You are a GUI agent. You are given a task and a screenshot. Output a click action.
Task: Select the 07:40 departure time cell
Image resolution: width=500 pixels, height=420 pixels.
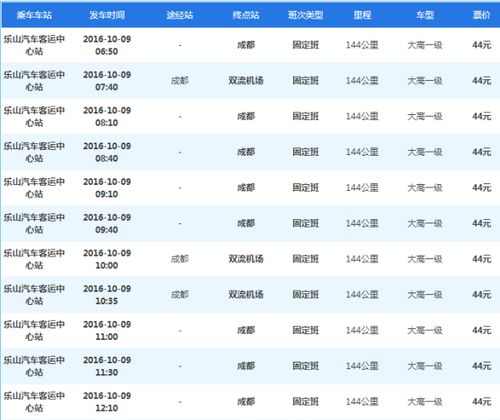(x=107, y=81)
